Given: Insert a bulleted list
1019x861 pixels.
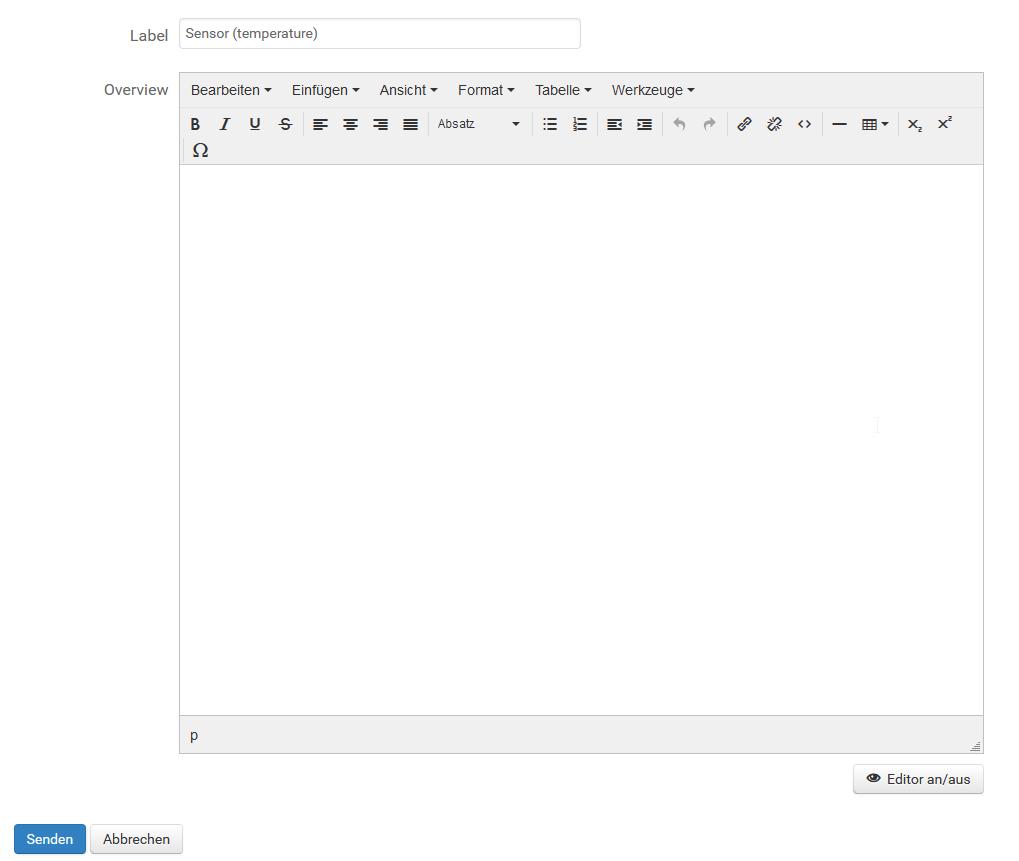Looking at the screenshot, I should (549, 125).
